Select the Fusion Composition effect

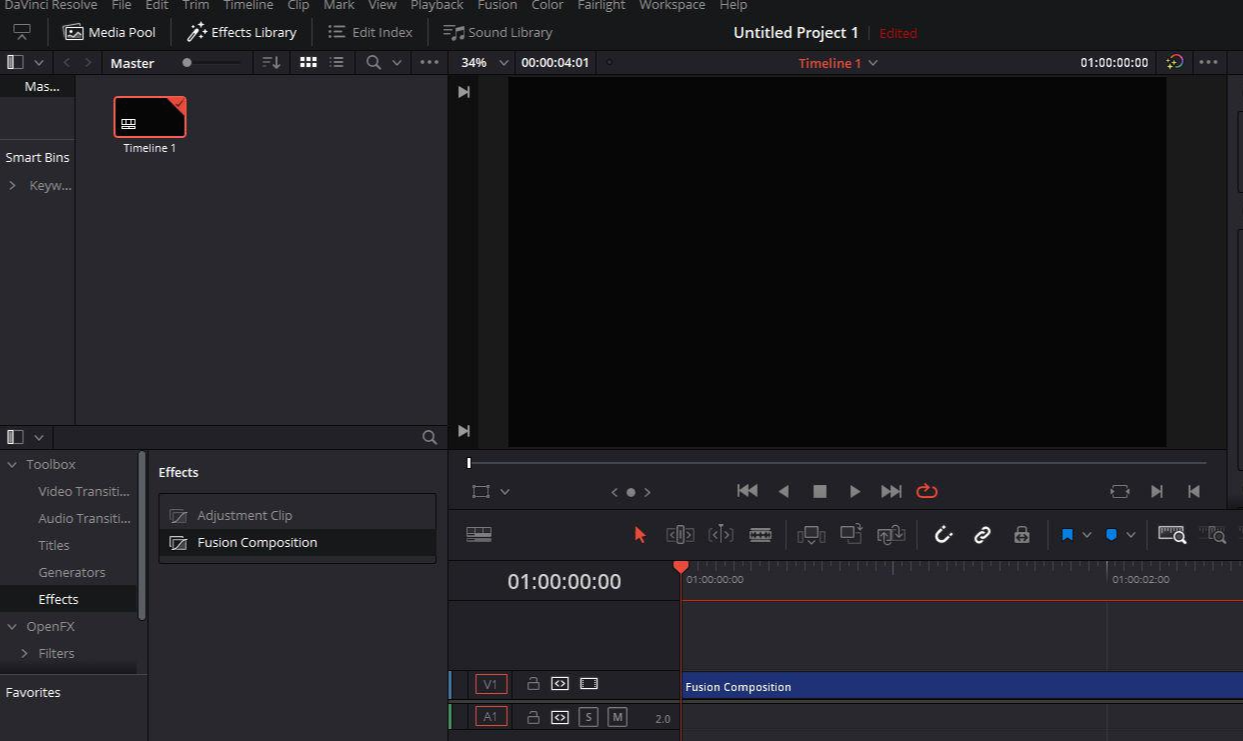[x=297, y=542]
